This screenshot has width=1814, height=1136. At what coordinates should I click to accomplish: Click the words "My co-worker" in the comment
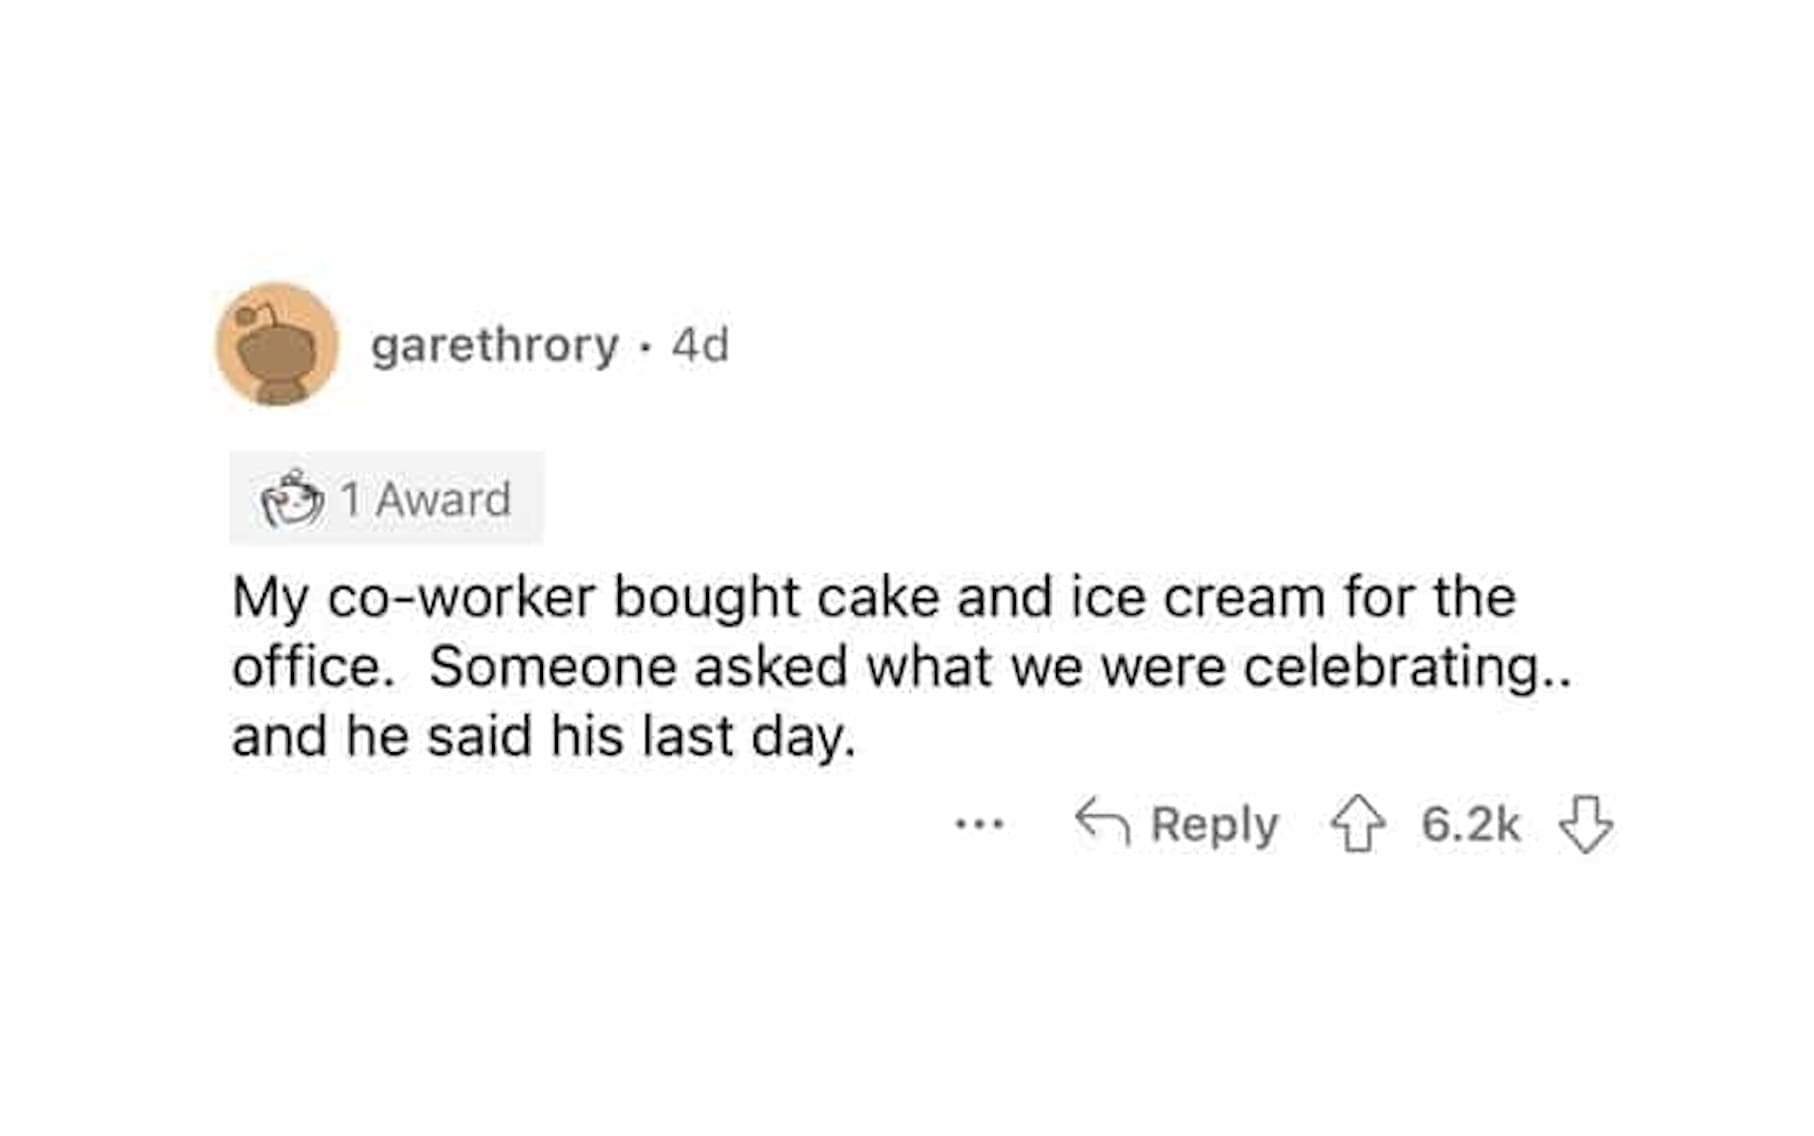(x=413, y=598)
